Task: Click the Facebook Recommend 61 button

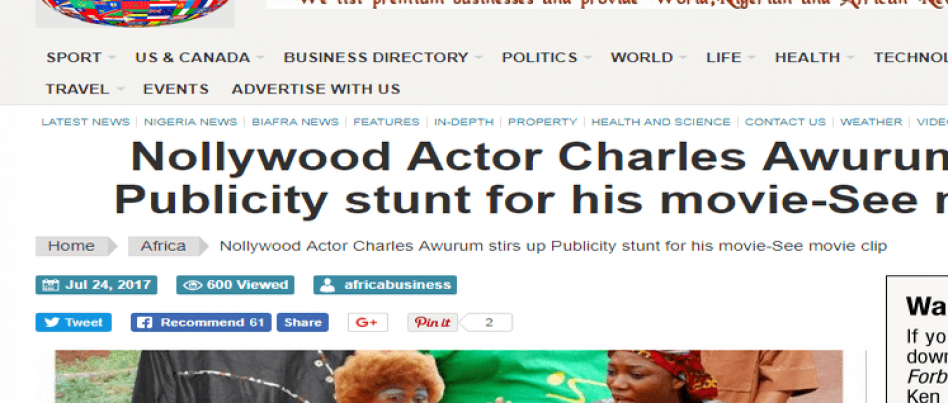Action: tap(201, 322)
